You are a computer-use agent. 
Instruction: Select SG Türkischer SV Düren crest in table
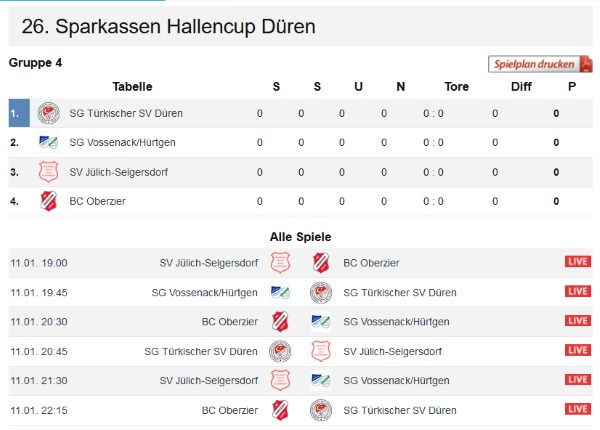(x=49, y=113)
